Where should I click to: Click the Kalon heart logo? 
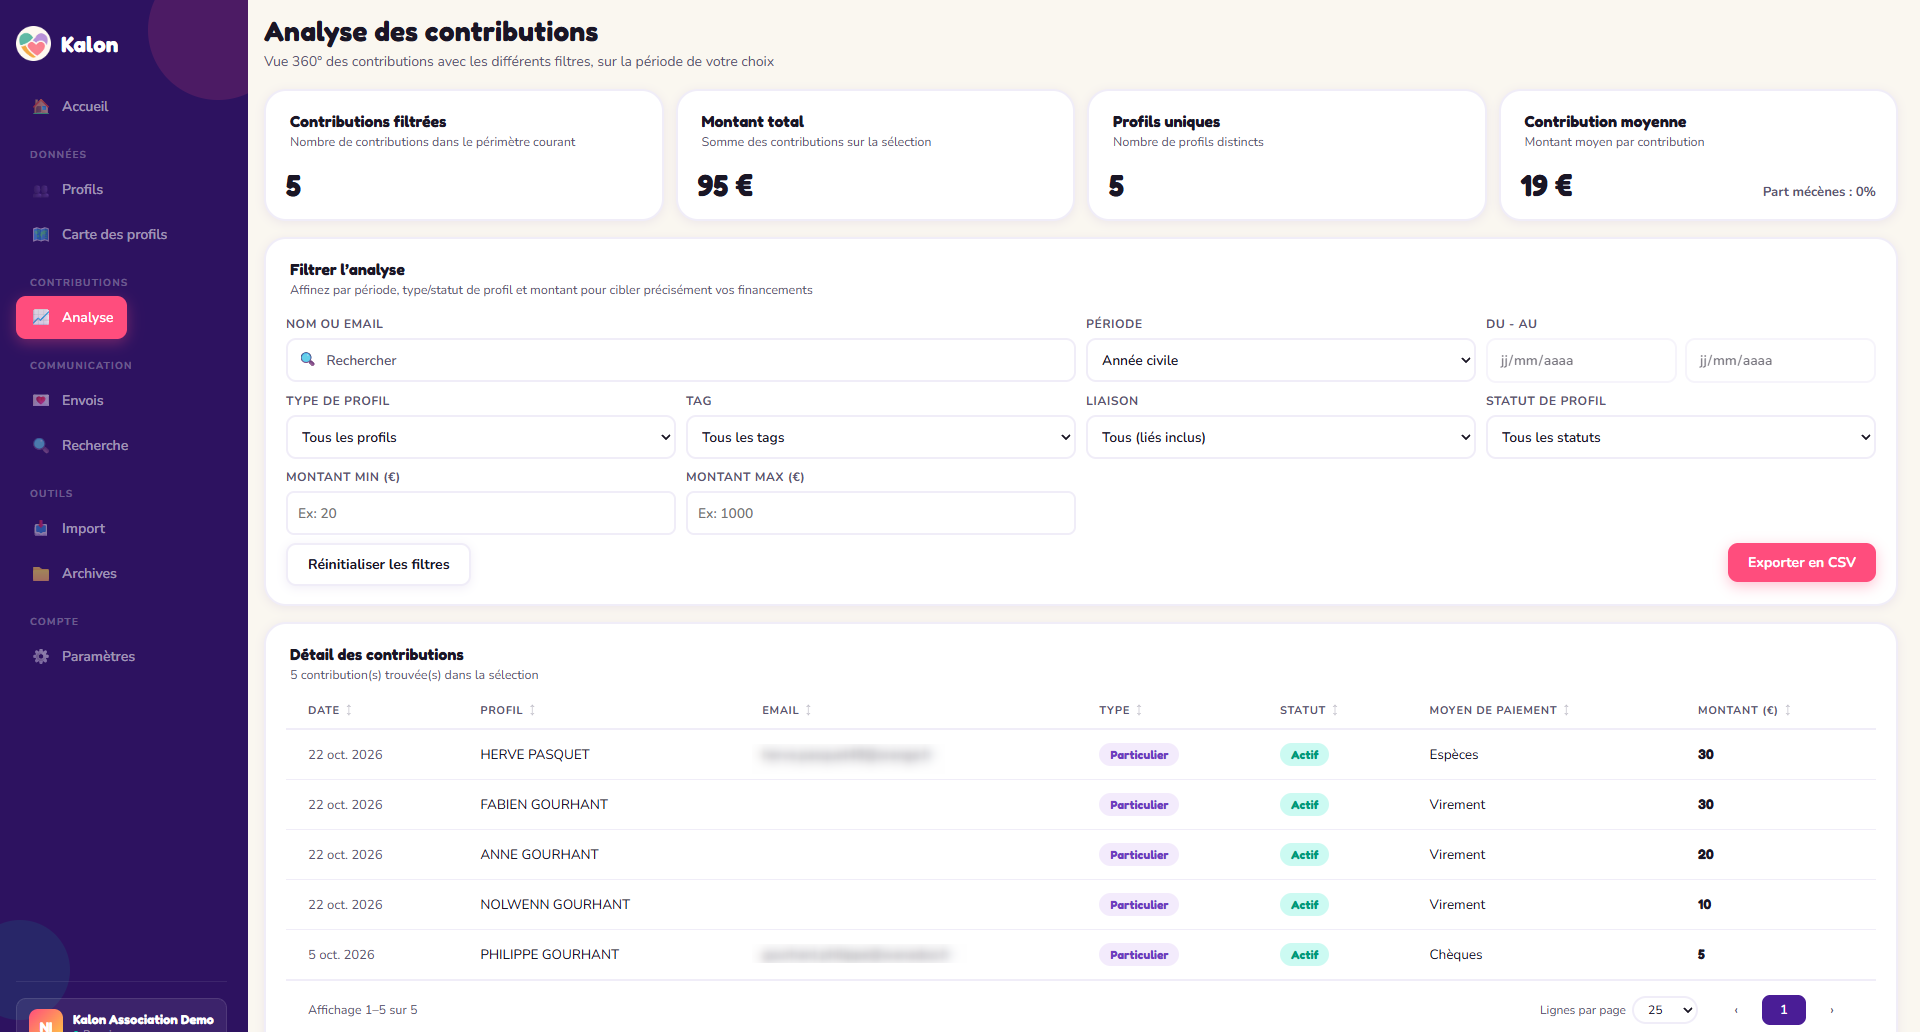tap(34, 44)
